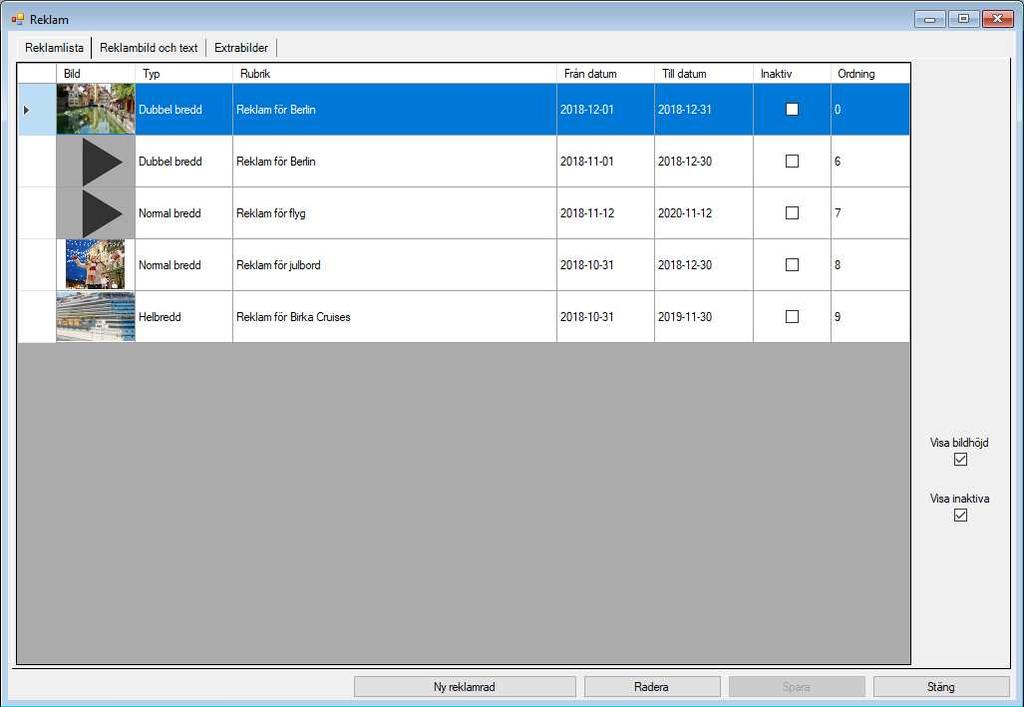
Task: Click the Ordning value 6 cell
Action: (x=870, y=161)
